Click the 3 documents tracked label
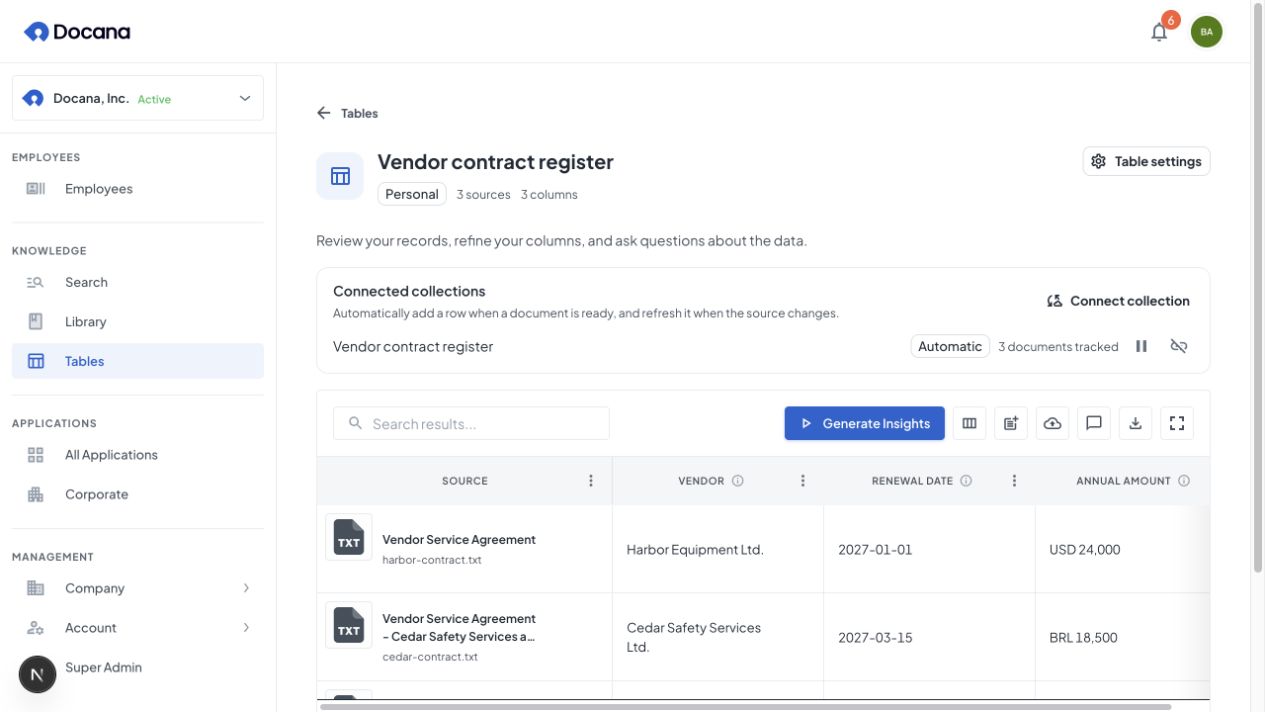 1058,347
